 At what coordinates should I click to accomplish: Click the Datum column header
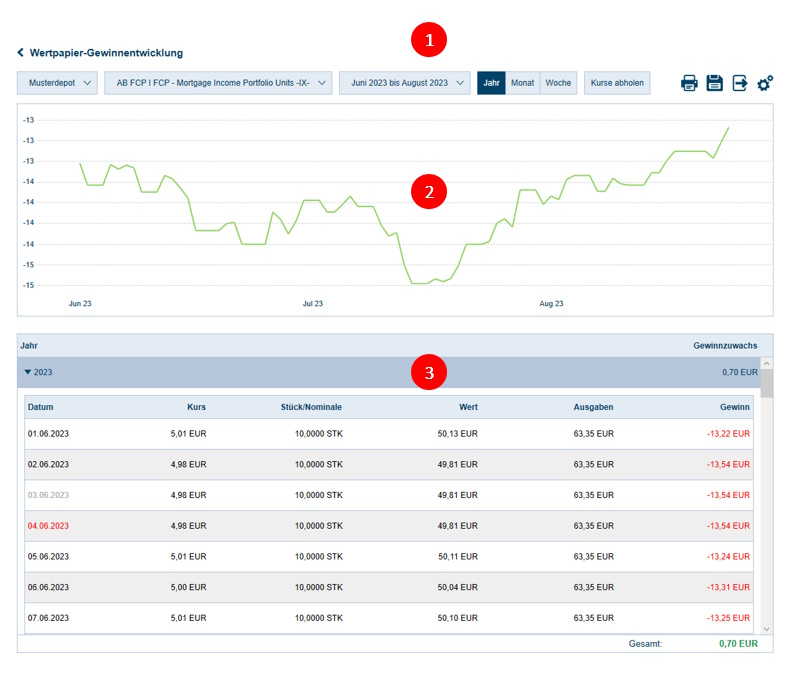pos(41,407)
